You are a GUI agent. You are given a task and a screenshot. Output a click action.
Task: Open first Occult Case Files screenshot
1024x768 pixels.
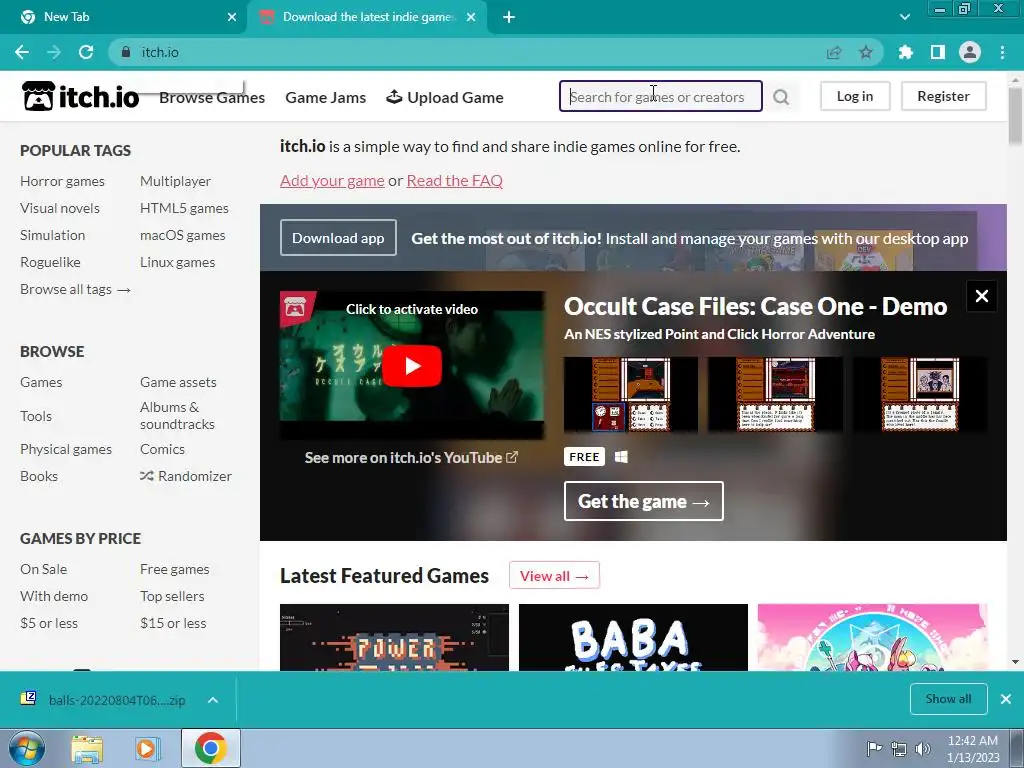630,394
